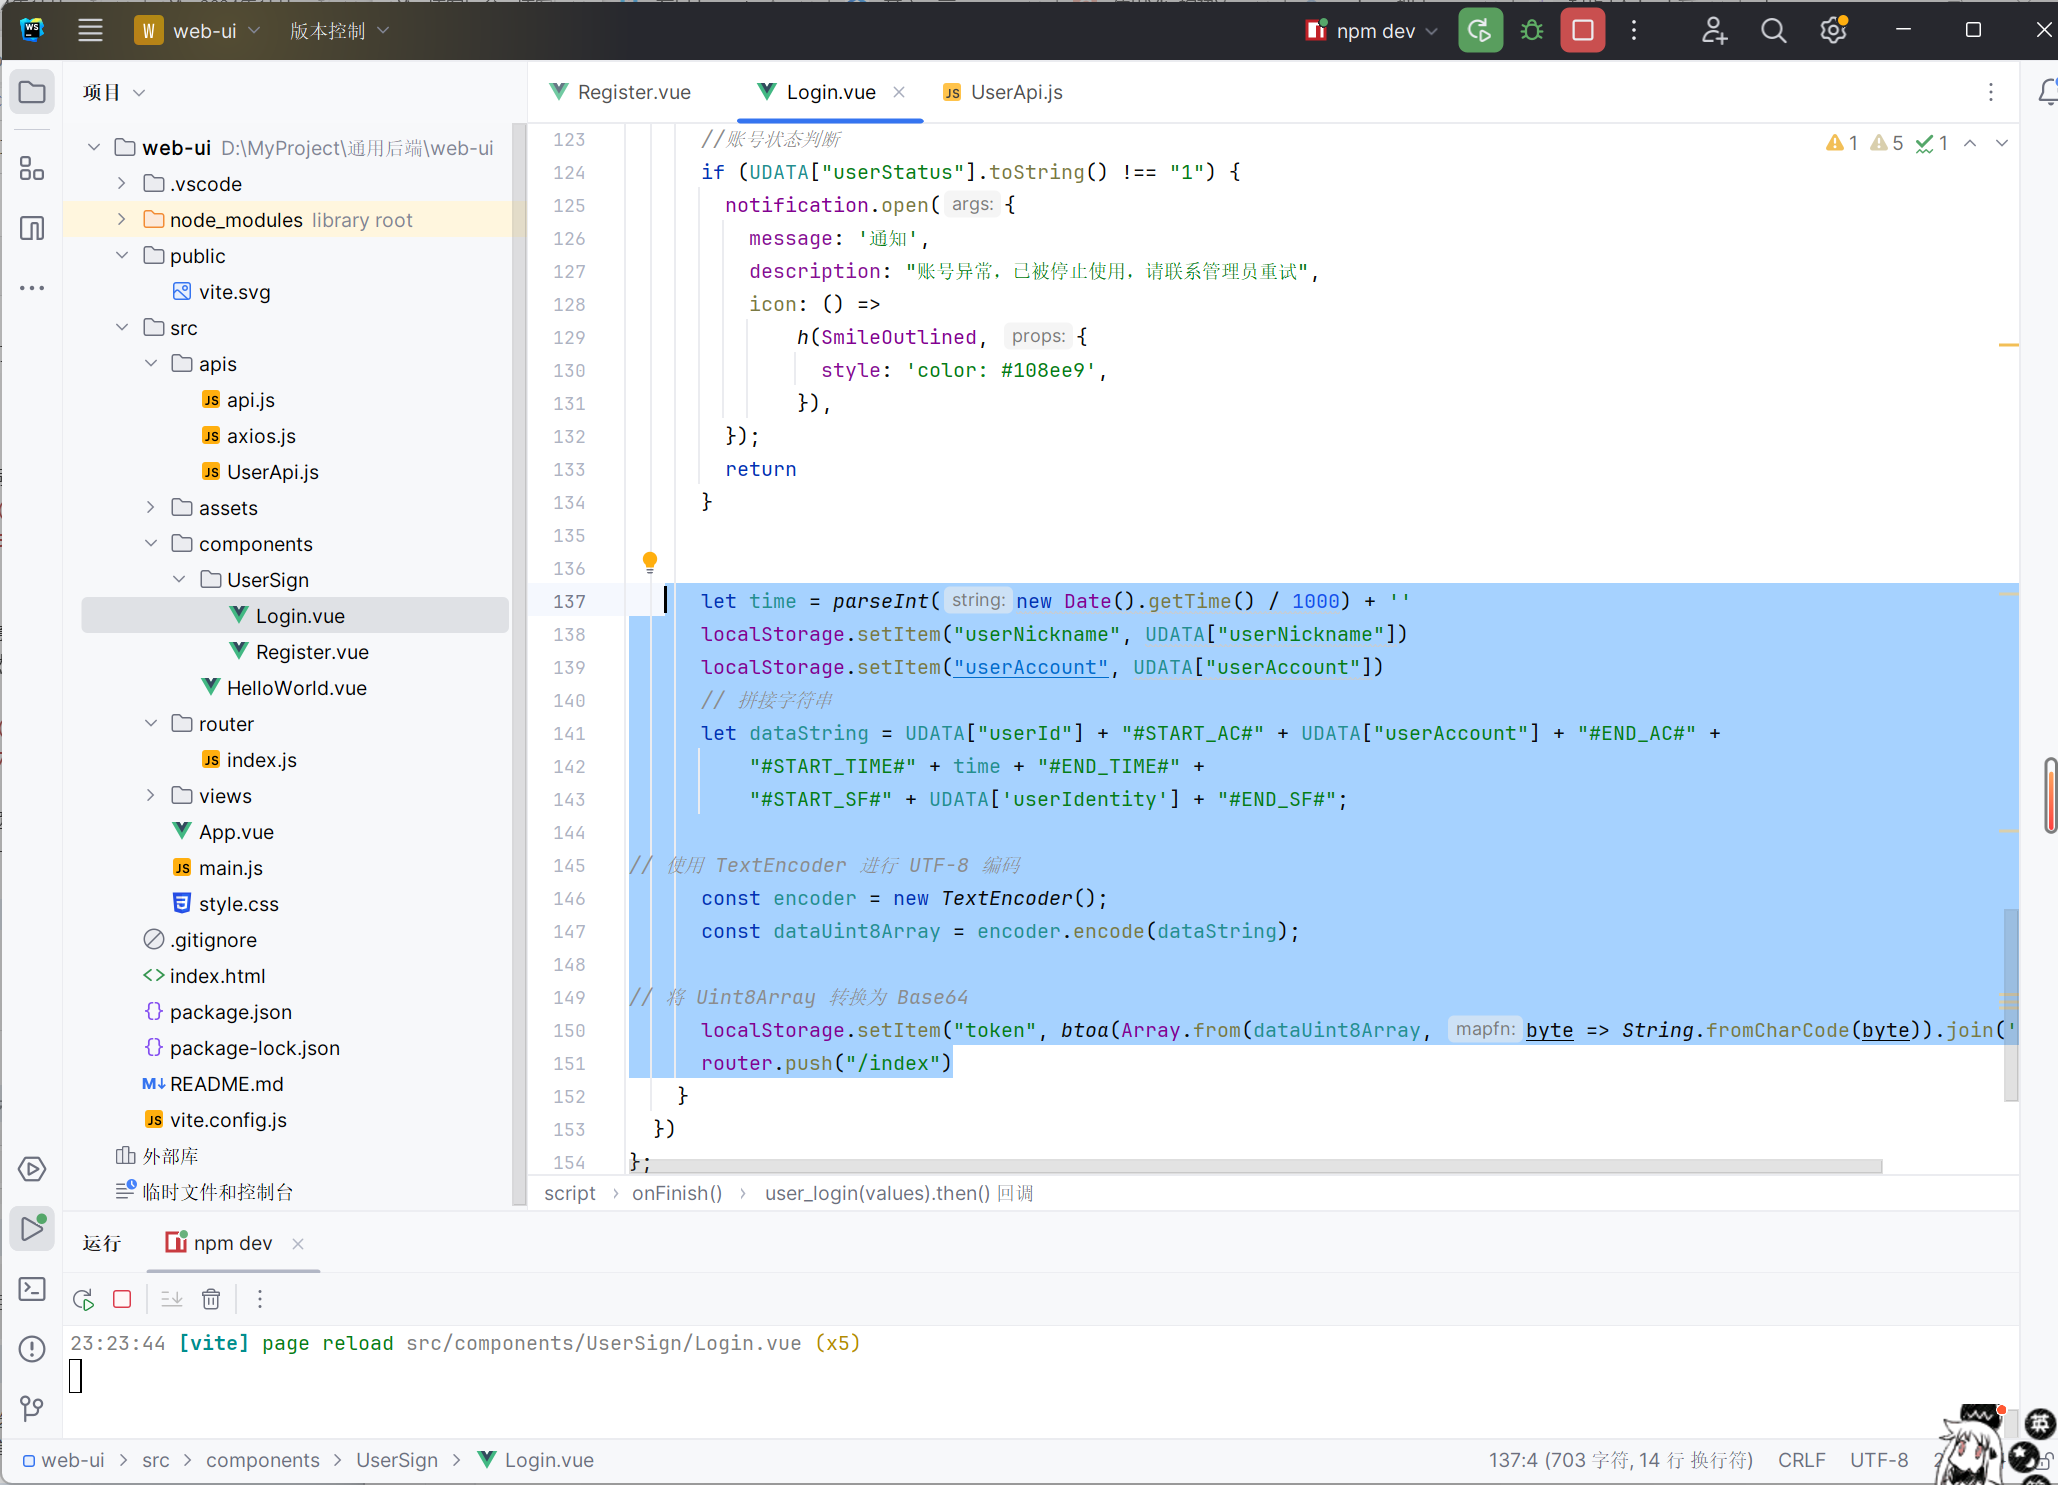Screen dimensions: 2058x1485
Task: Expand the node_modules folder
Action: (x=122, y=219)
